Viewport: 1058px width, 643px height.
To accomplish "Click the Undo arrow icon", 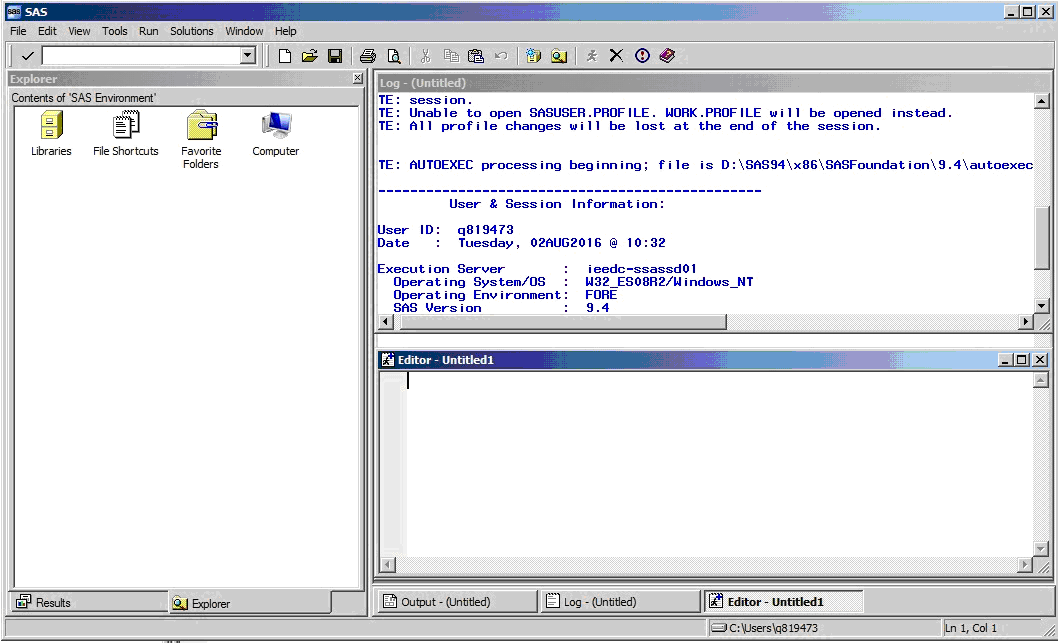I will [x=501, y=56].
